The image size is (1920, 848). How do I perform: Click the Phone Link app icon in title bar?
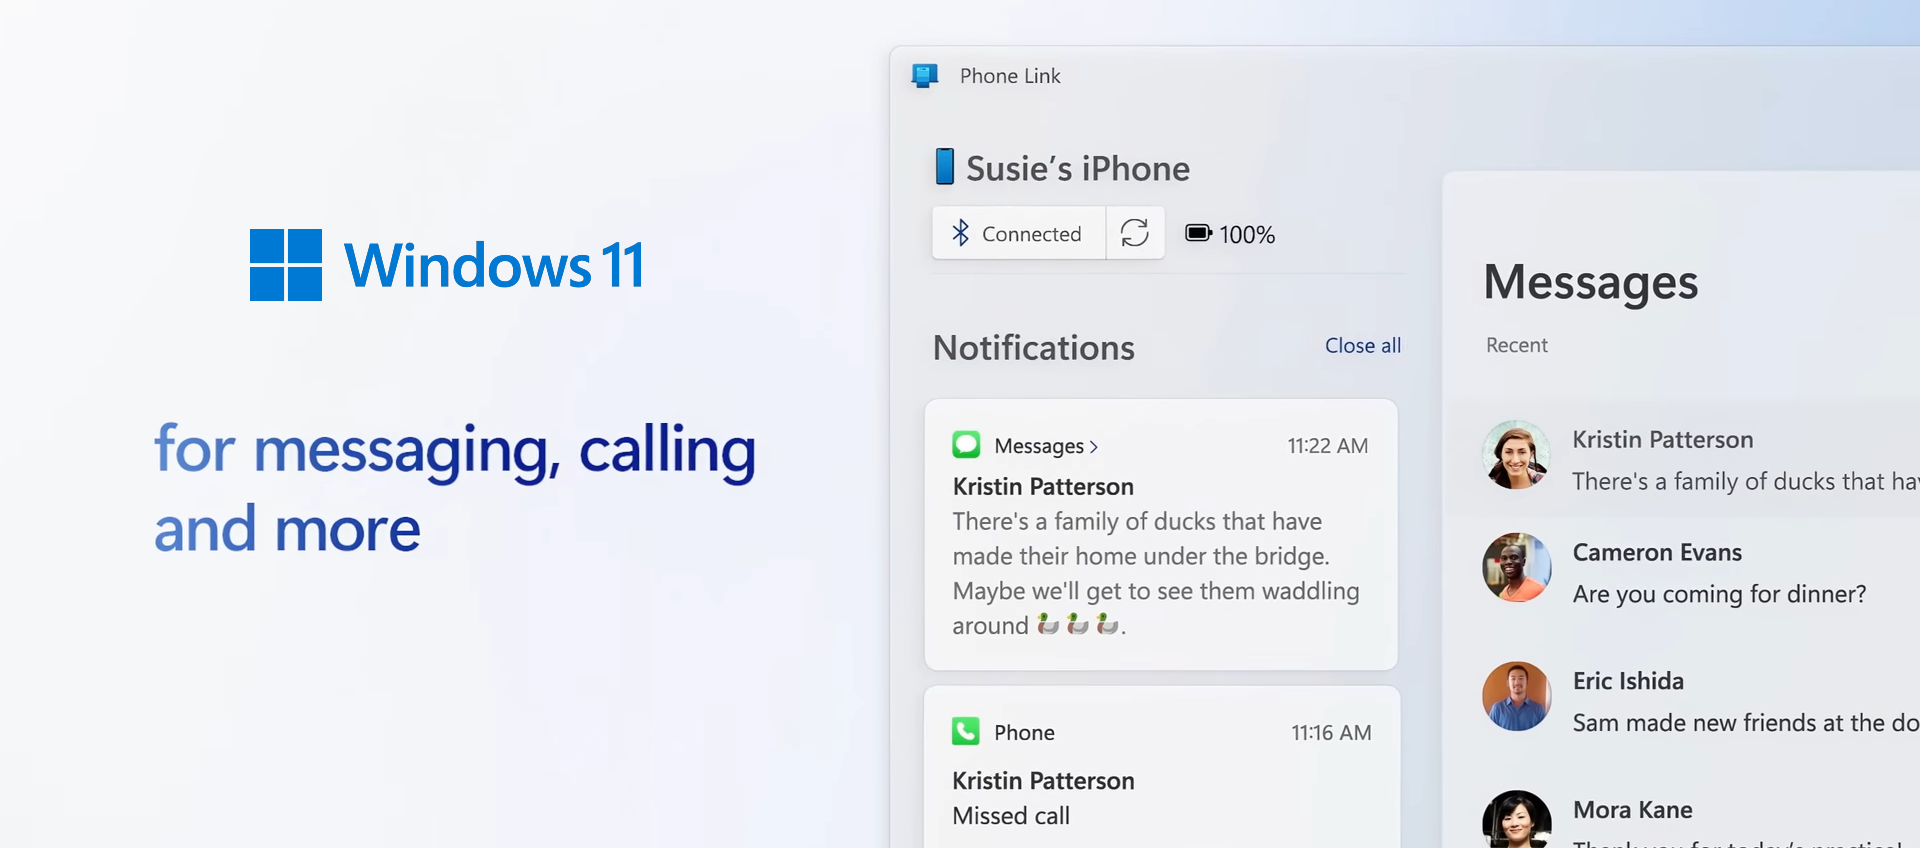point(925,76)
